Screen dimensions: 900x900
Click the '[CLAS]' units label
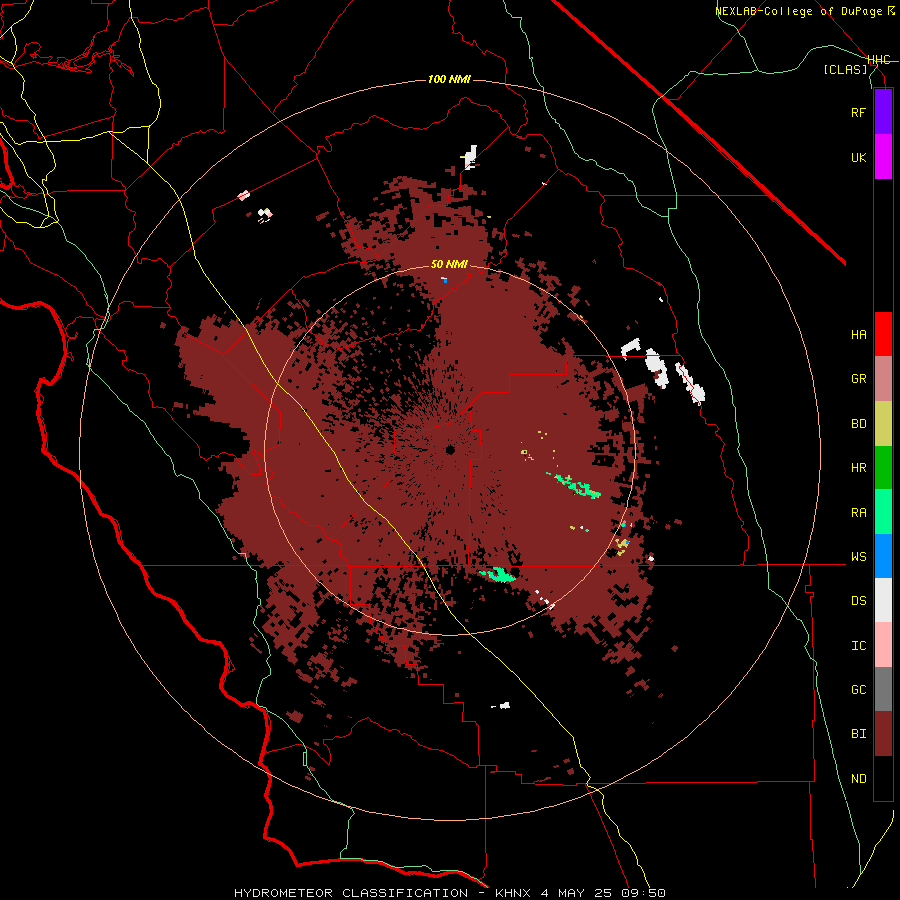coord(845,69)
